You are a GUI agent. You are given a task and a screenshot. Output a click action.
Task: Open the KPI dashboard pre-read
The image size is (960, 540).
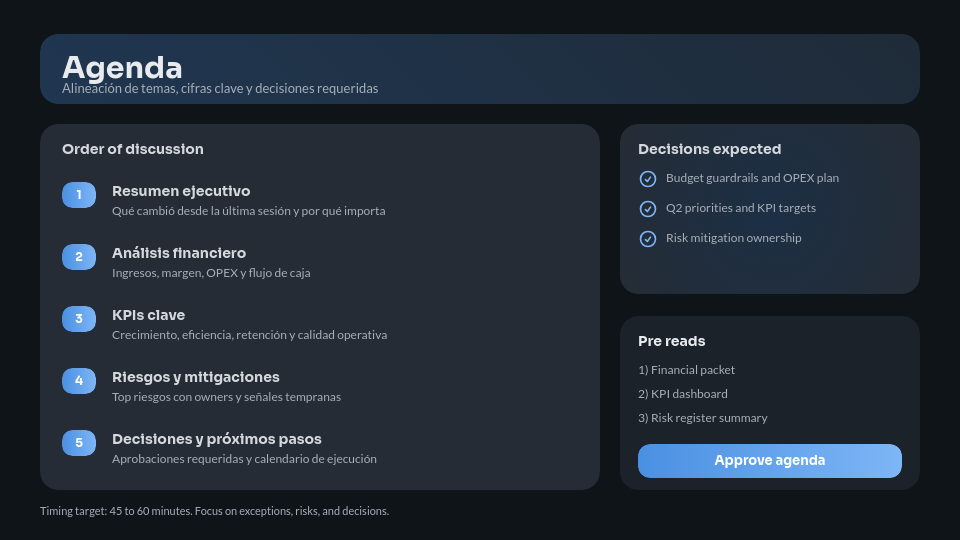coord(683,394)
